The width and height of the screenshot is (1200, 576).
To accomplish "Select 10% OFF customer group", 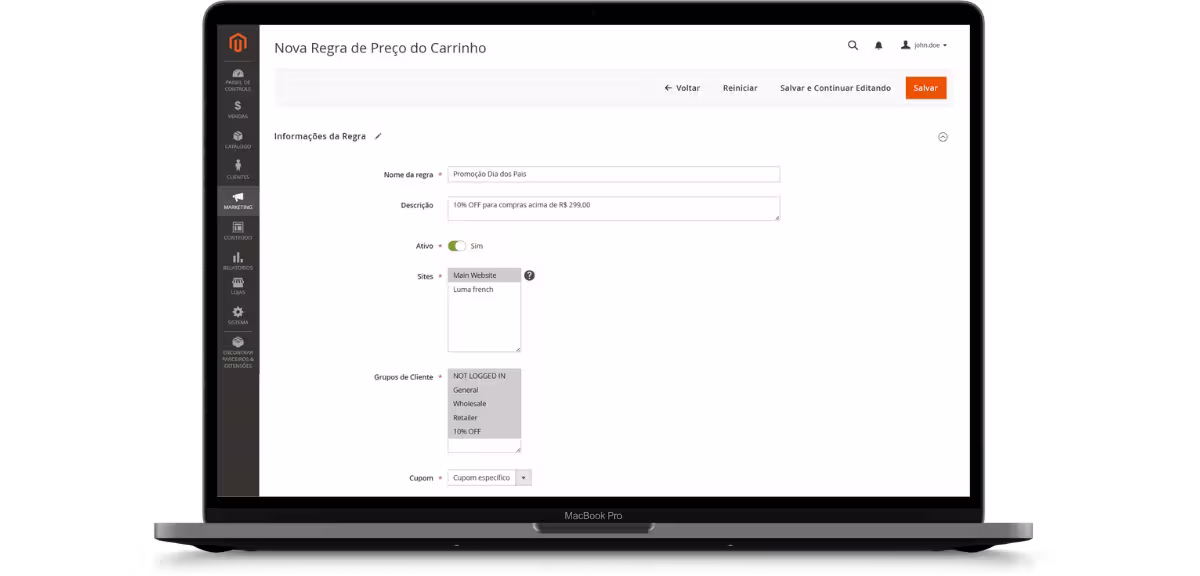I will pos(484,431).
